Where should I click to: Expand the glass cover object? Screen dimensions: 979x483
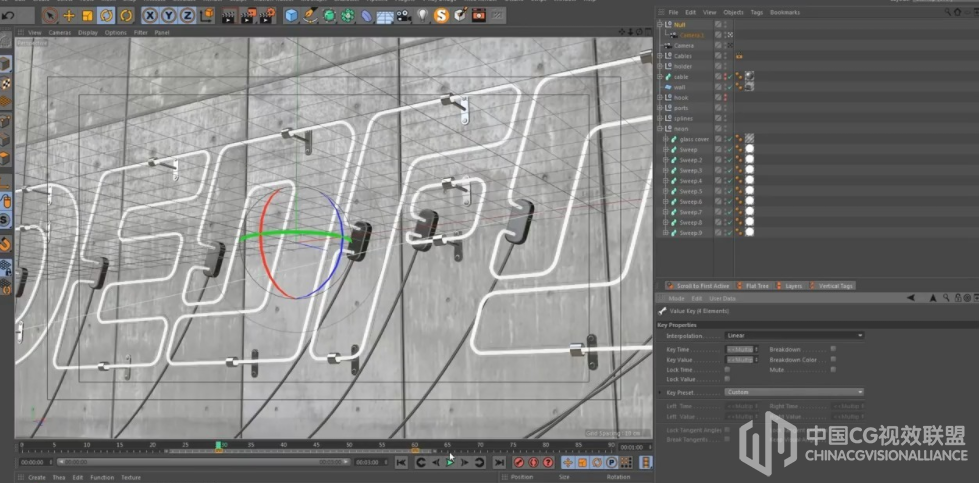666,139
